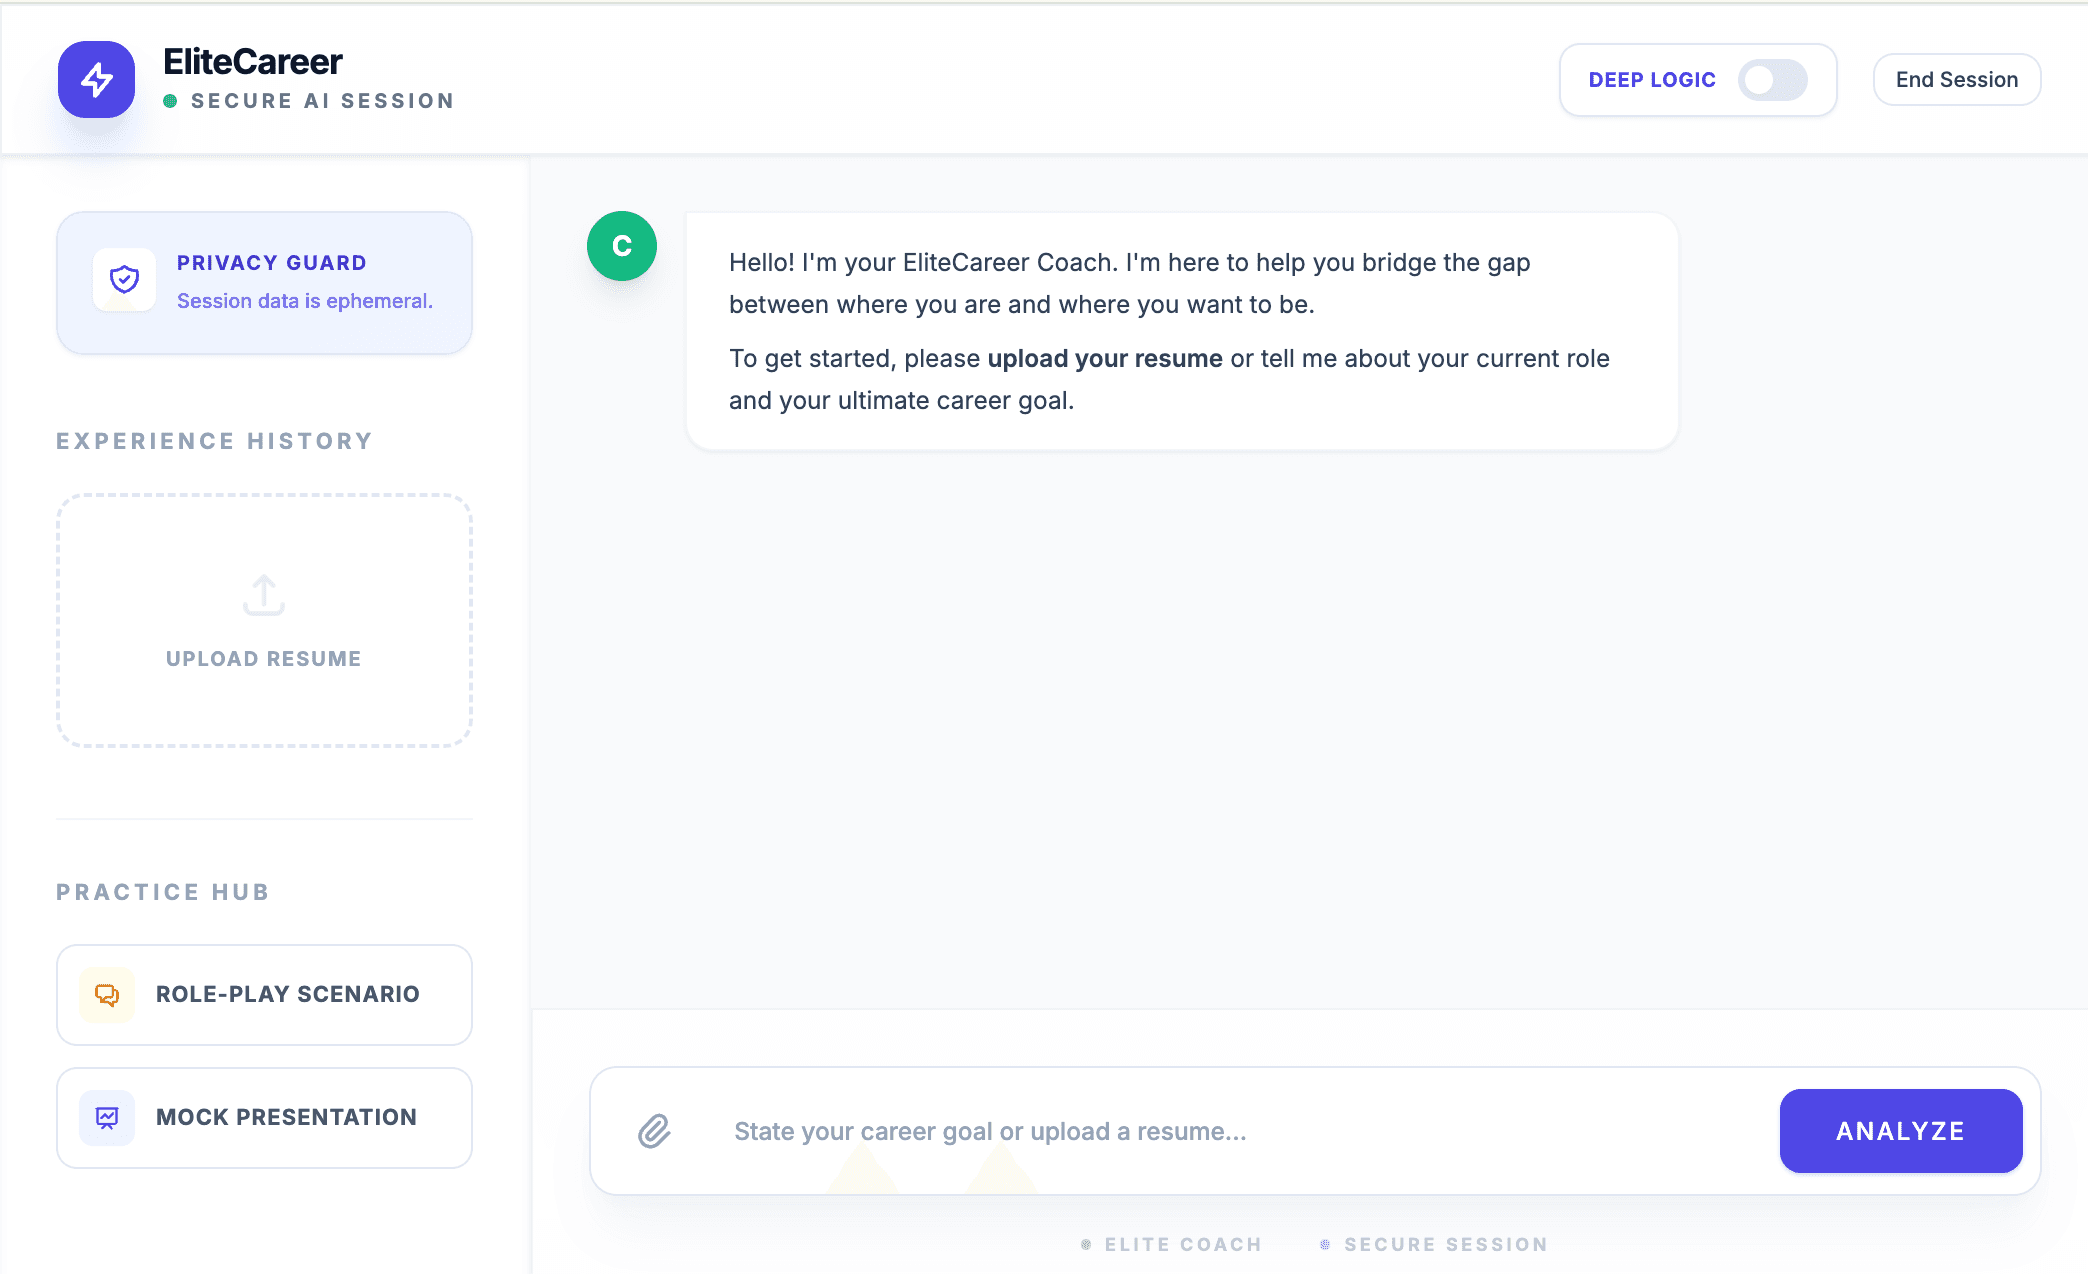Click the coach's welcome message bubble
The image size is (2088, 1274).
[x=1180, y=331]
